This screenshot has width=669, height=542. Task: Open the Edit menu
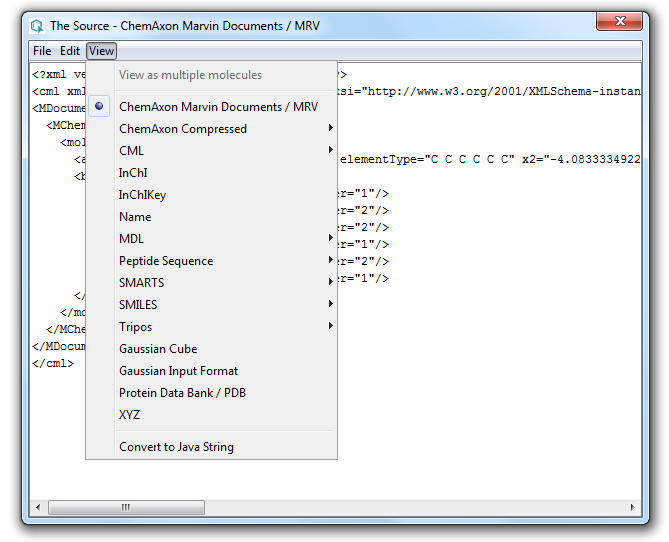pos(70,51)
